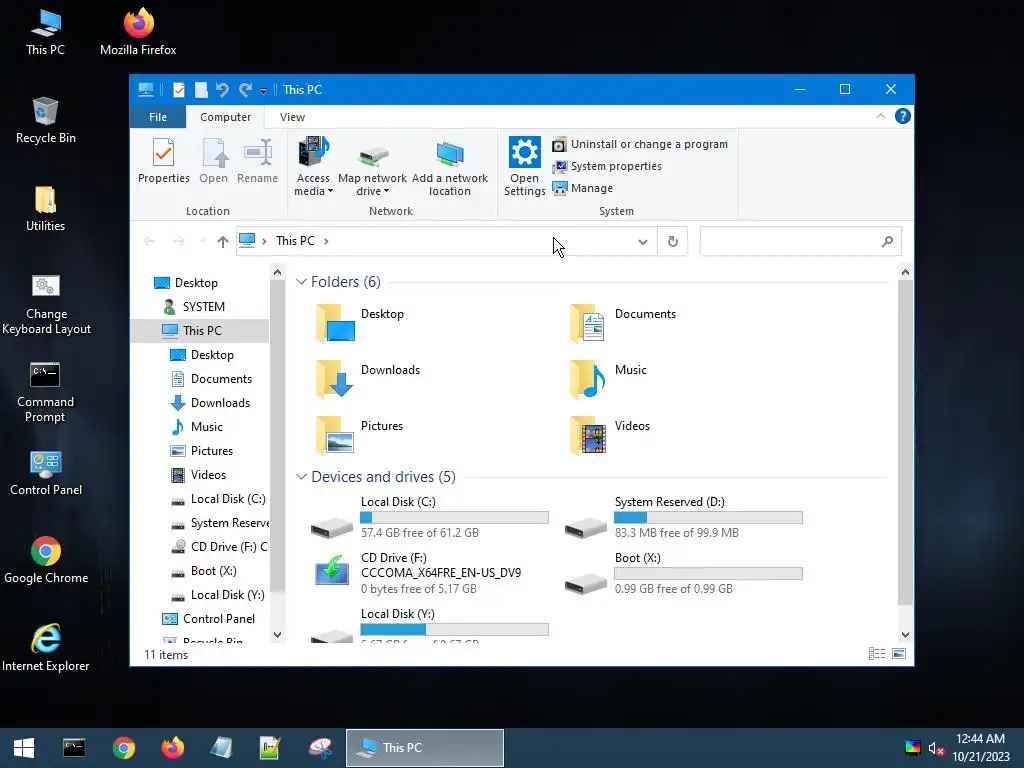Open Command Prompt from taskbar
1024x768 pixels.
(x=74, y=748)
